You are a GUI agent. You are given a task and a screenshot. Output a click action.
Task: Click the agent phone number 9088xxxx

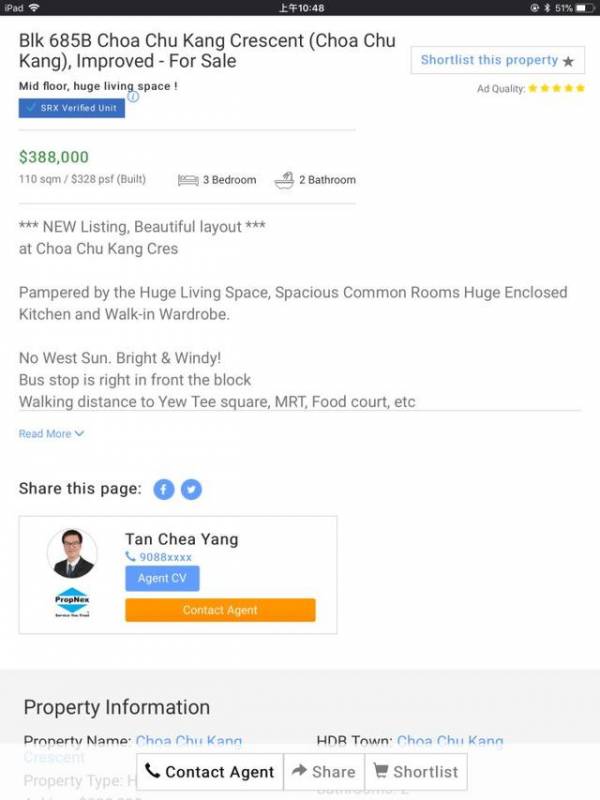coord(159,557)
